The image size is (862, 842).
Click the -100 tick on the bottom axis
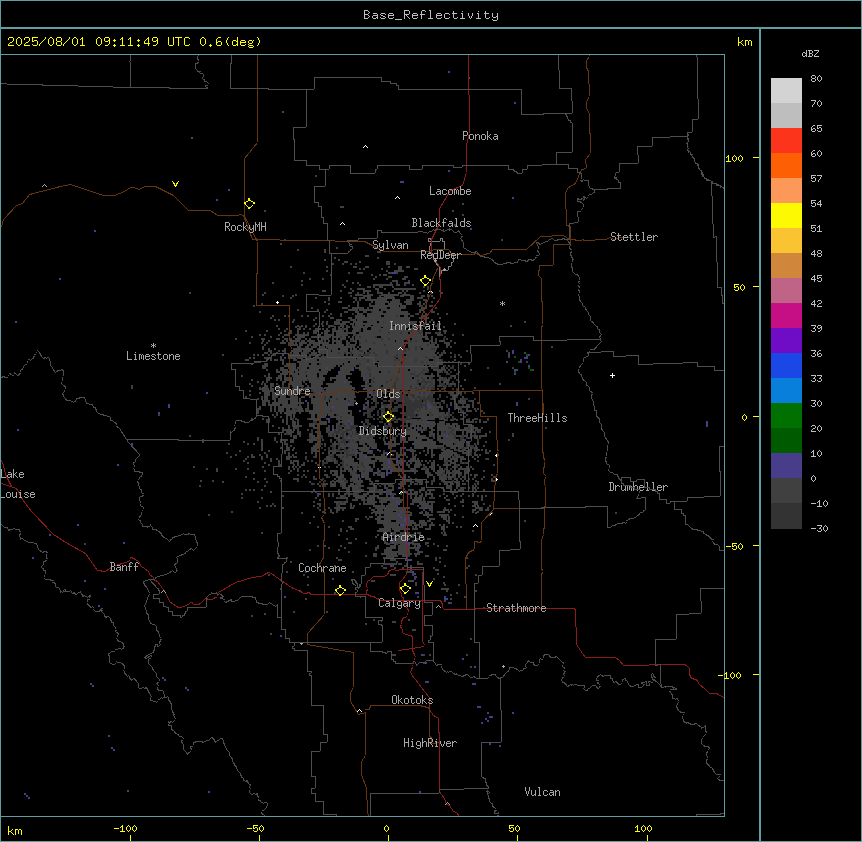125,829
